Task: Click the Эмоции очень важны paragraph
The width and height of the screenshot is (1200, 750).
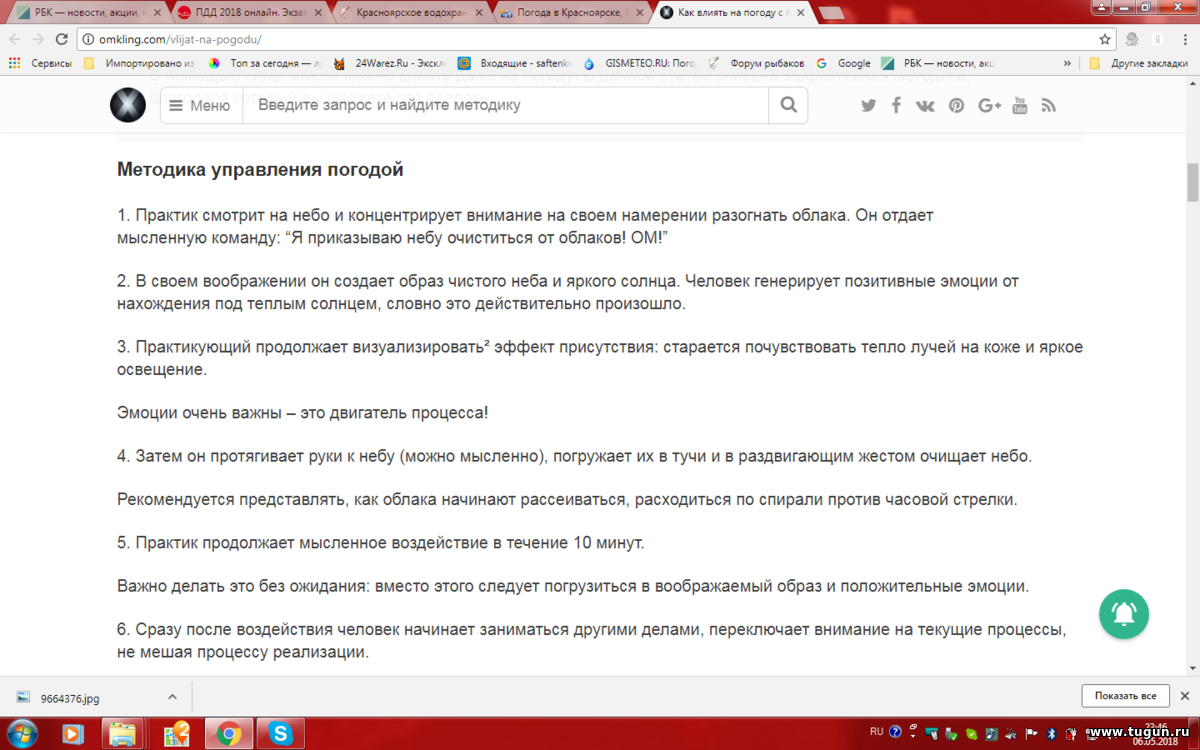Action: coord(303,413)
